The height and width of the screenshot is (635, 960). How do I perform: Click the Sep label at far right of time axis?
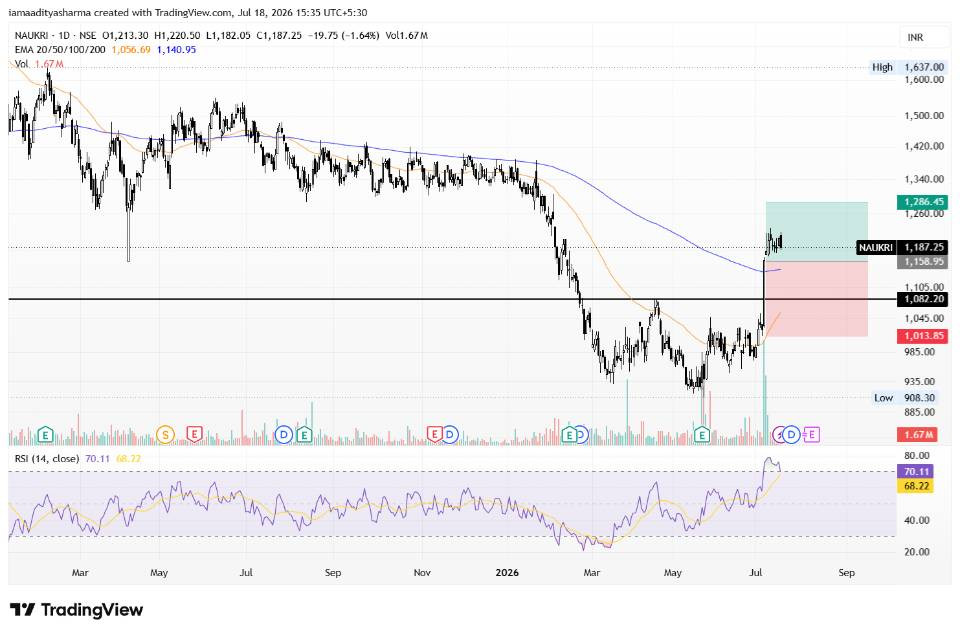[x=846, y=573]
